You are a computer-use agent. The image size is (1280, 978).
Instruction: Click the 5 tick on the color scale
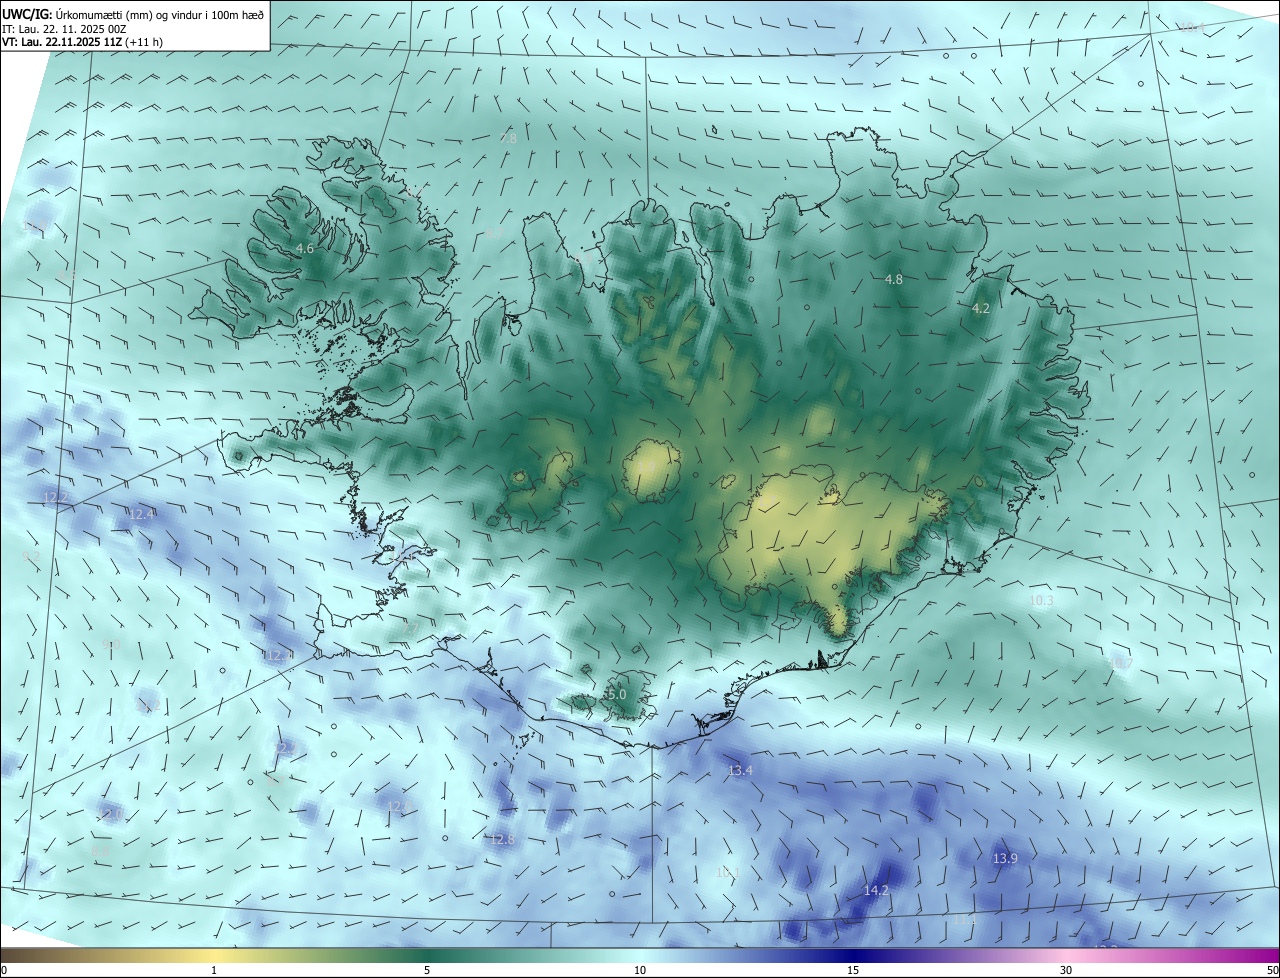(x=427, y=971)
